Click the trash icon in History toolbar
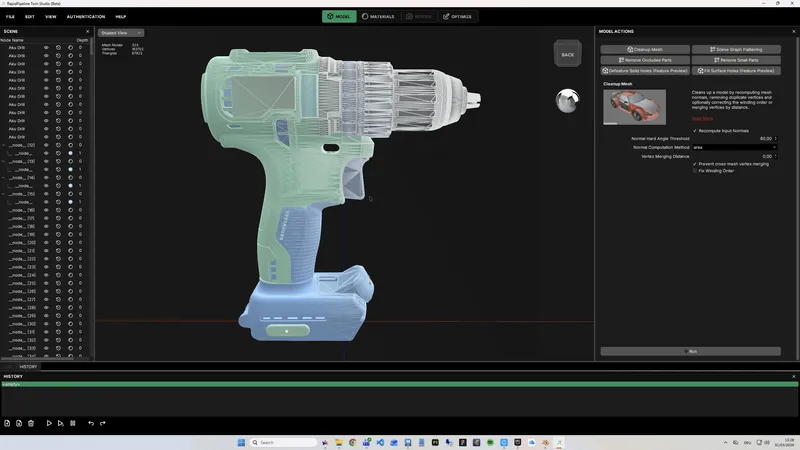This screenshot has width=800, height=450. click(x=31, y=423)
